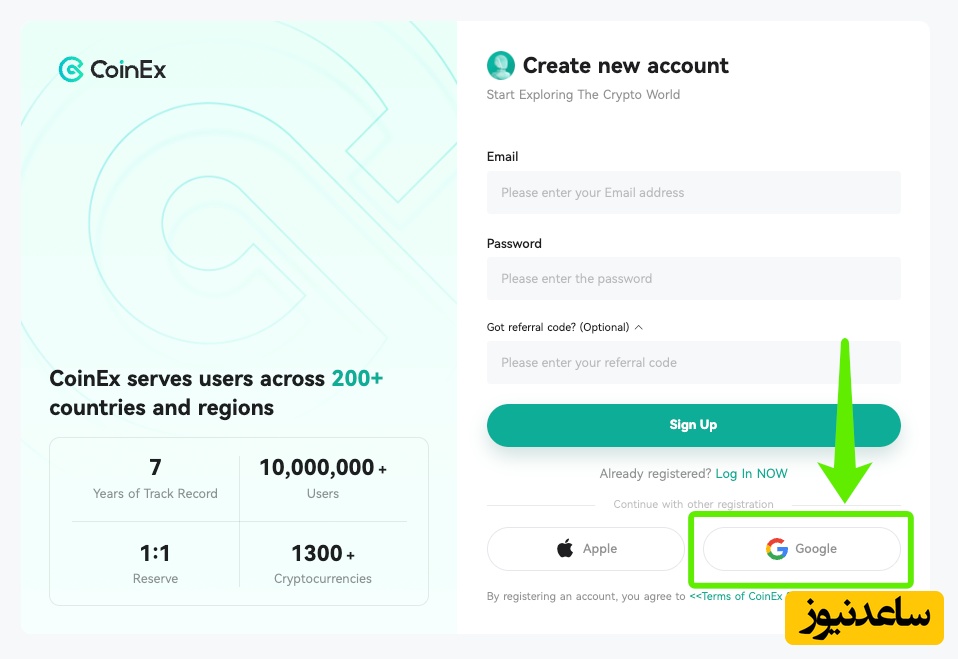Click the highlighted 200+ text in headline
The image size is (958, 659).
(358, 379)
